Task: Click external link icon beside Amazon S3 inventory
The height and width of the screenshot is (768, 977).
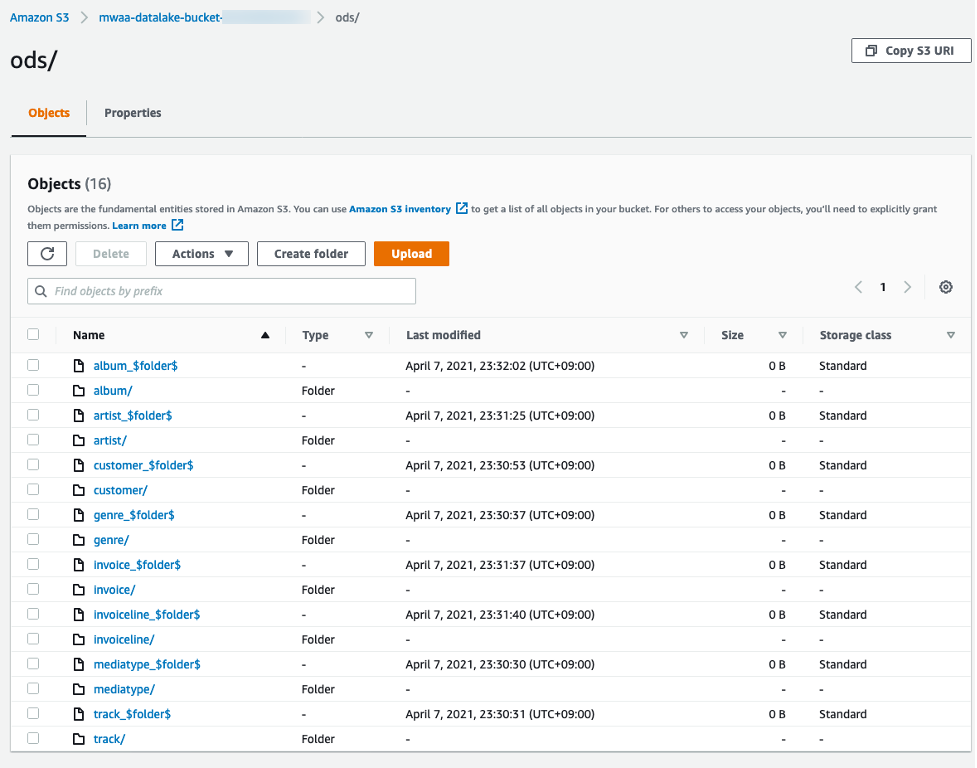Action: point(461,209)
